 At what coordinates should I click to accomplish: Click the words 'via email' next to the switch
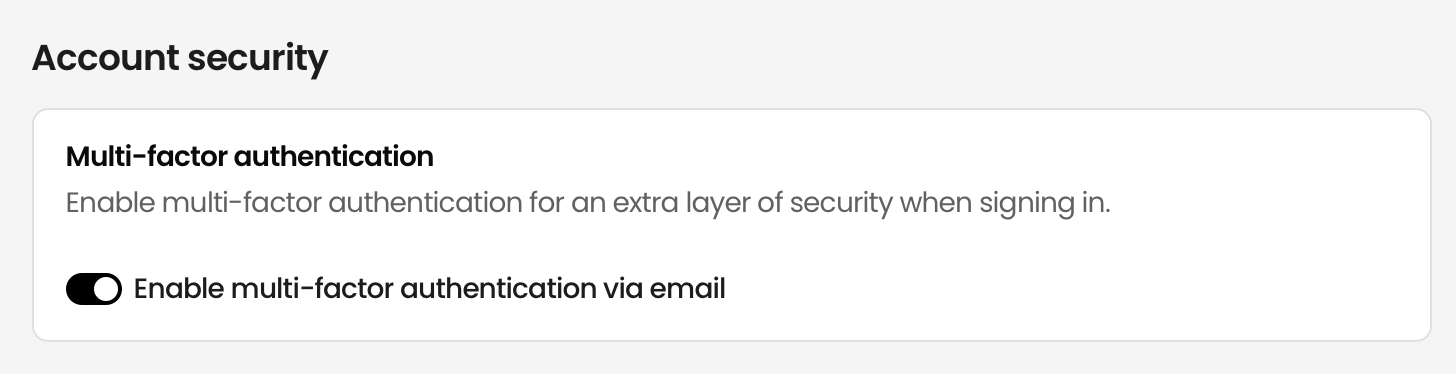tap(664, 289)
